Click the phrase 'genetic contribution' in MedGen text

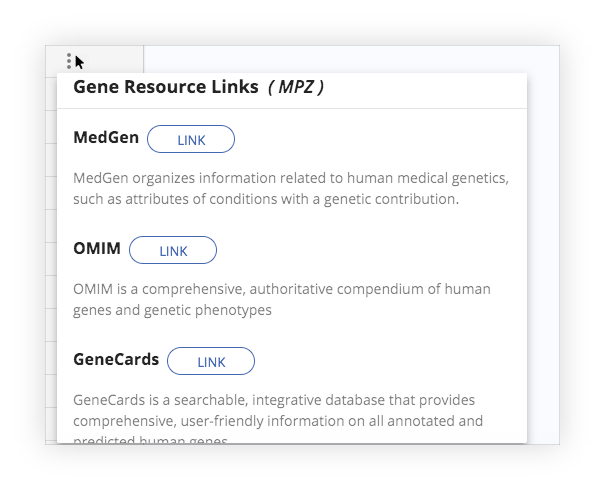391,199
